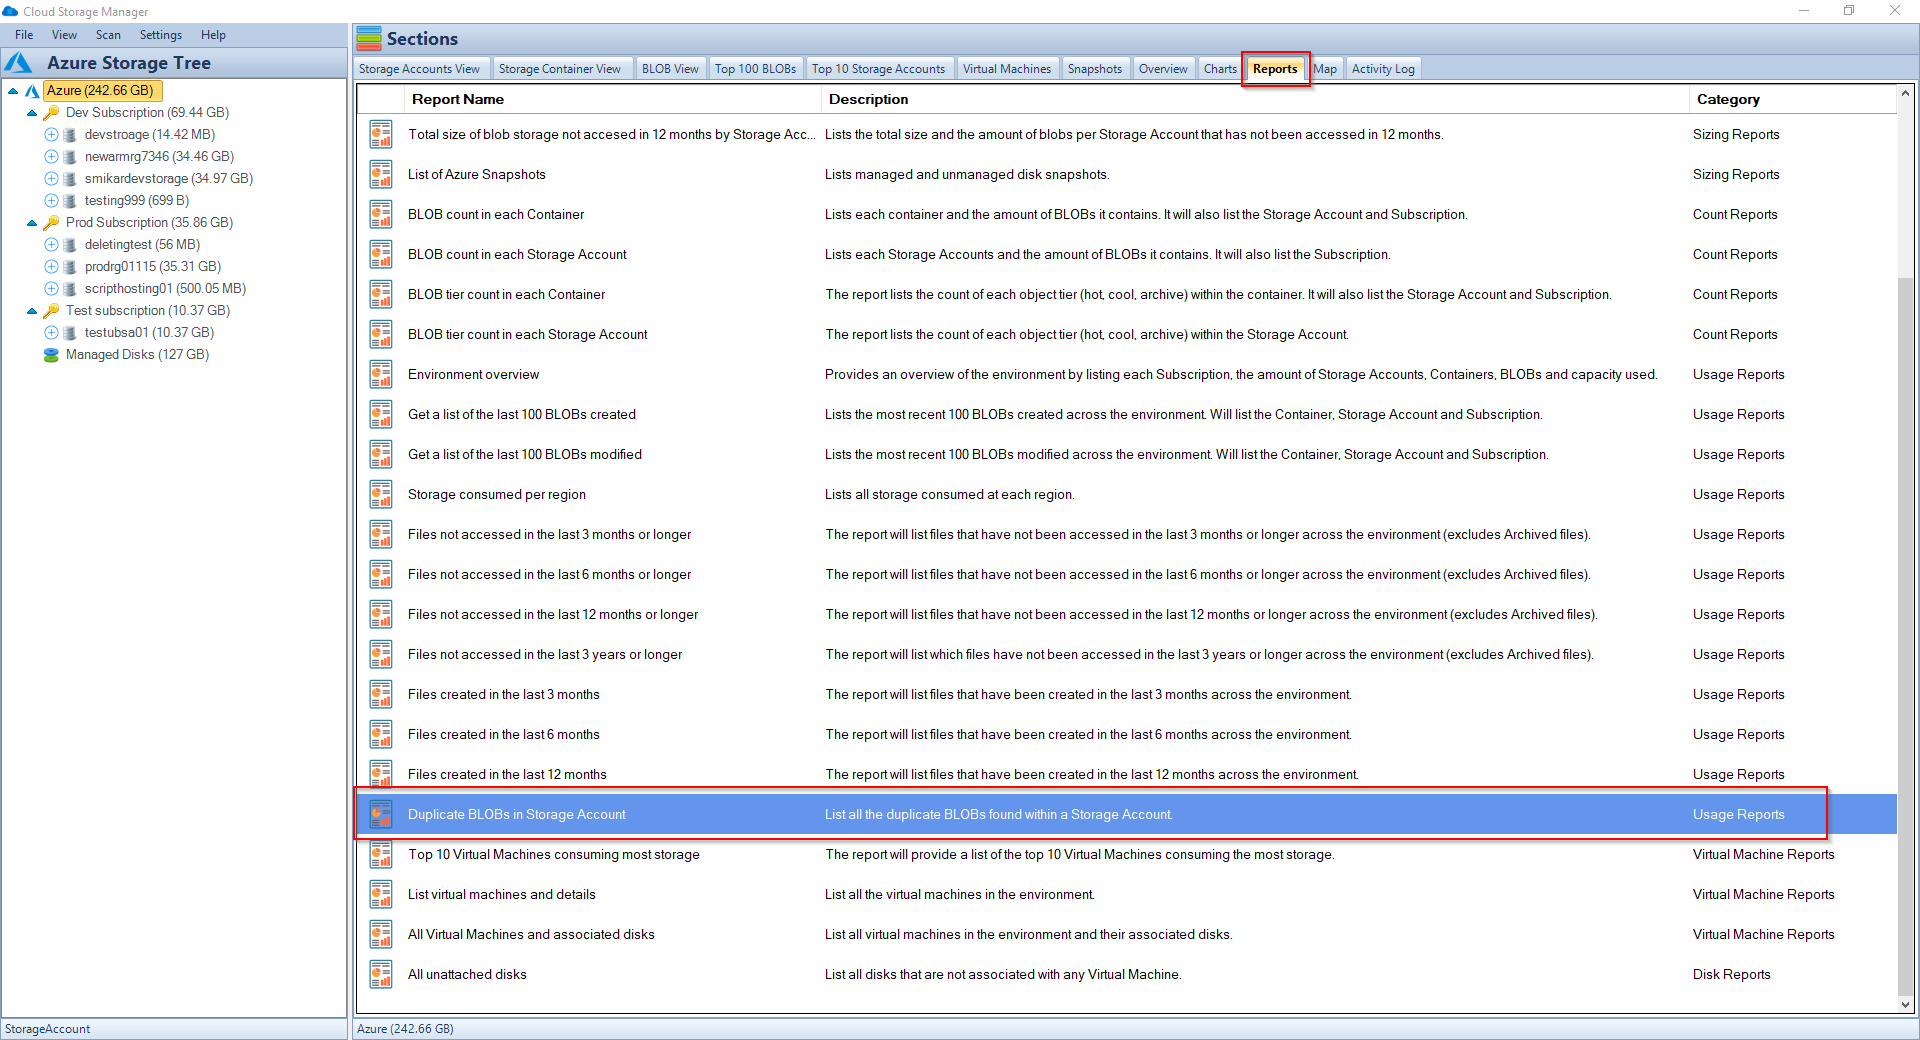
Task: Select 'Files not accessed in the last 6 months or longer'
Action: 549,574
